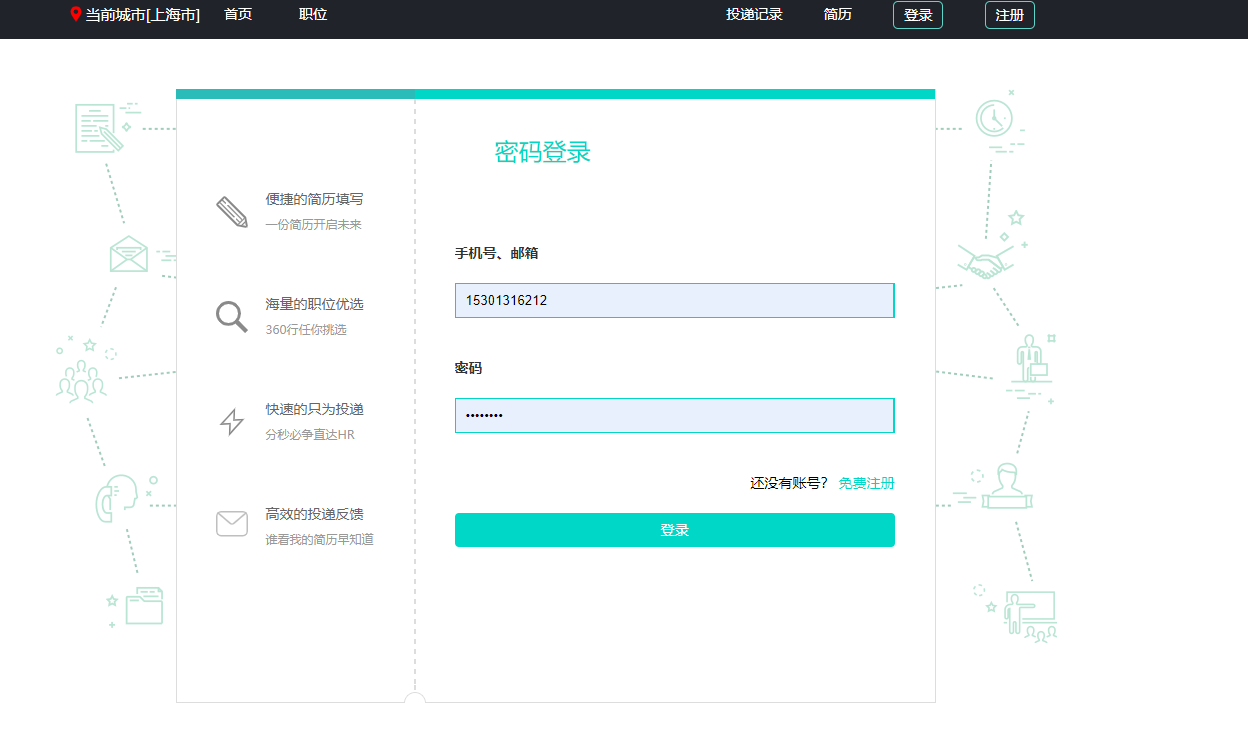This screenshot has height=743, width=1248.
Task: Go to 首页 in the top navigation
Action: (238, 15)
